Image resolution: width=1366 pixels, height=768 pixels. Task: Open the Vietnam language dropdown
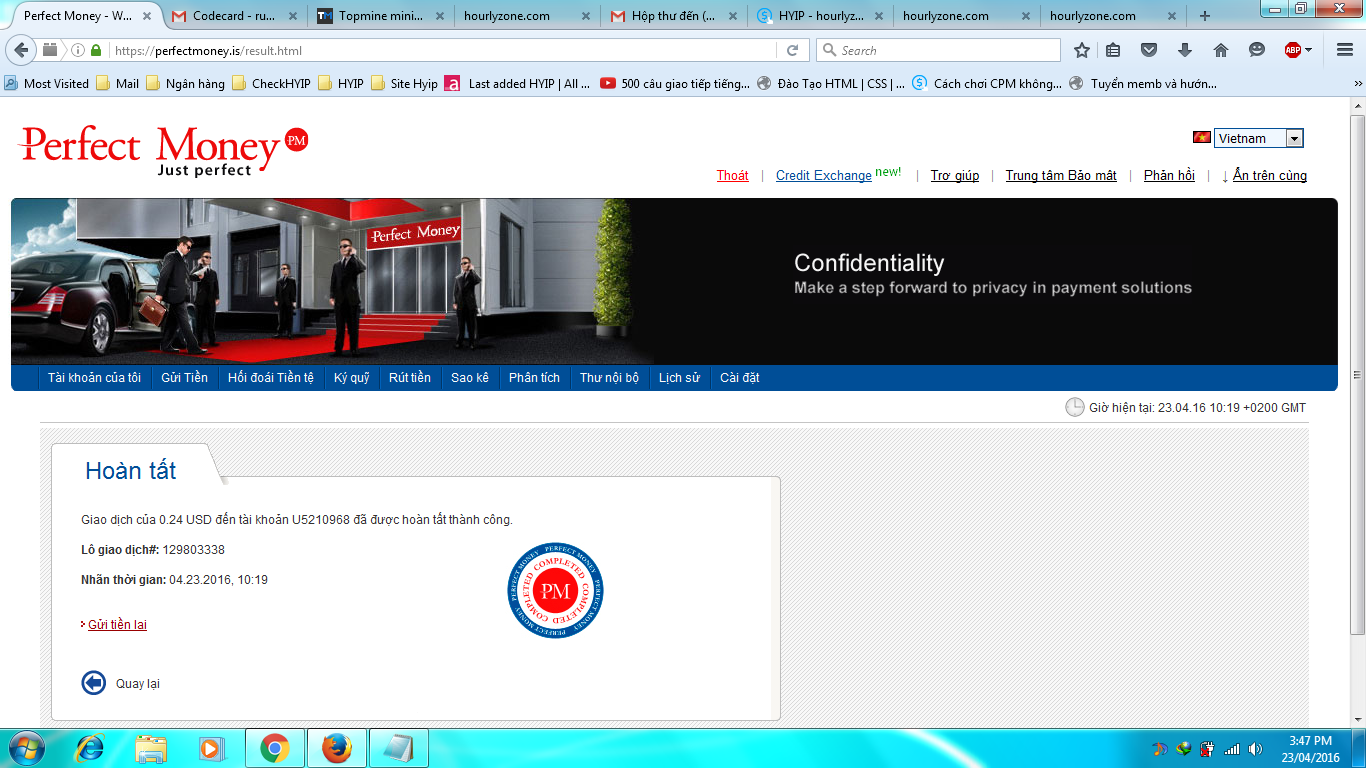click(1259, 138)
